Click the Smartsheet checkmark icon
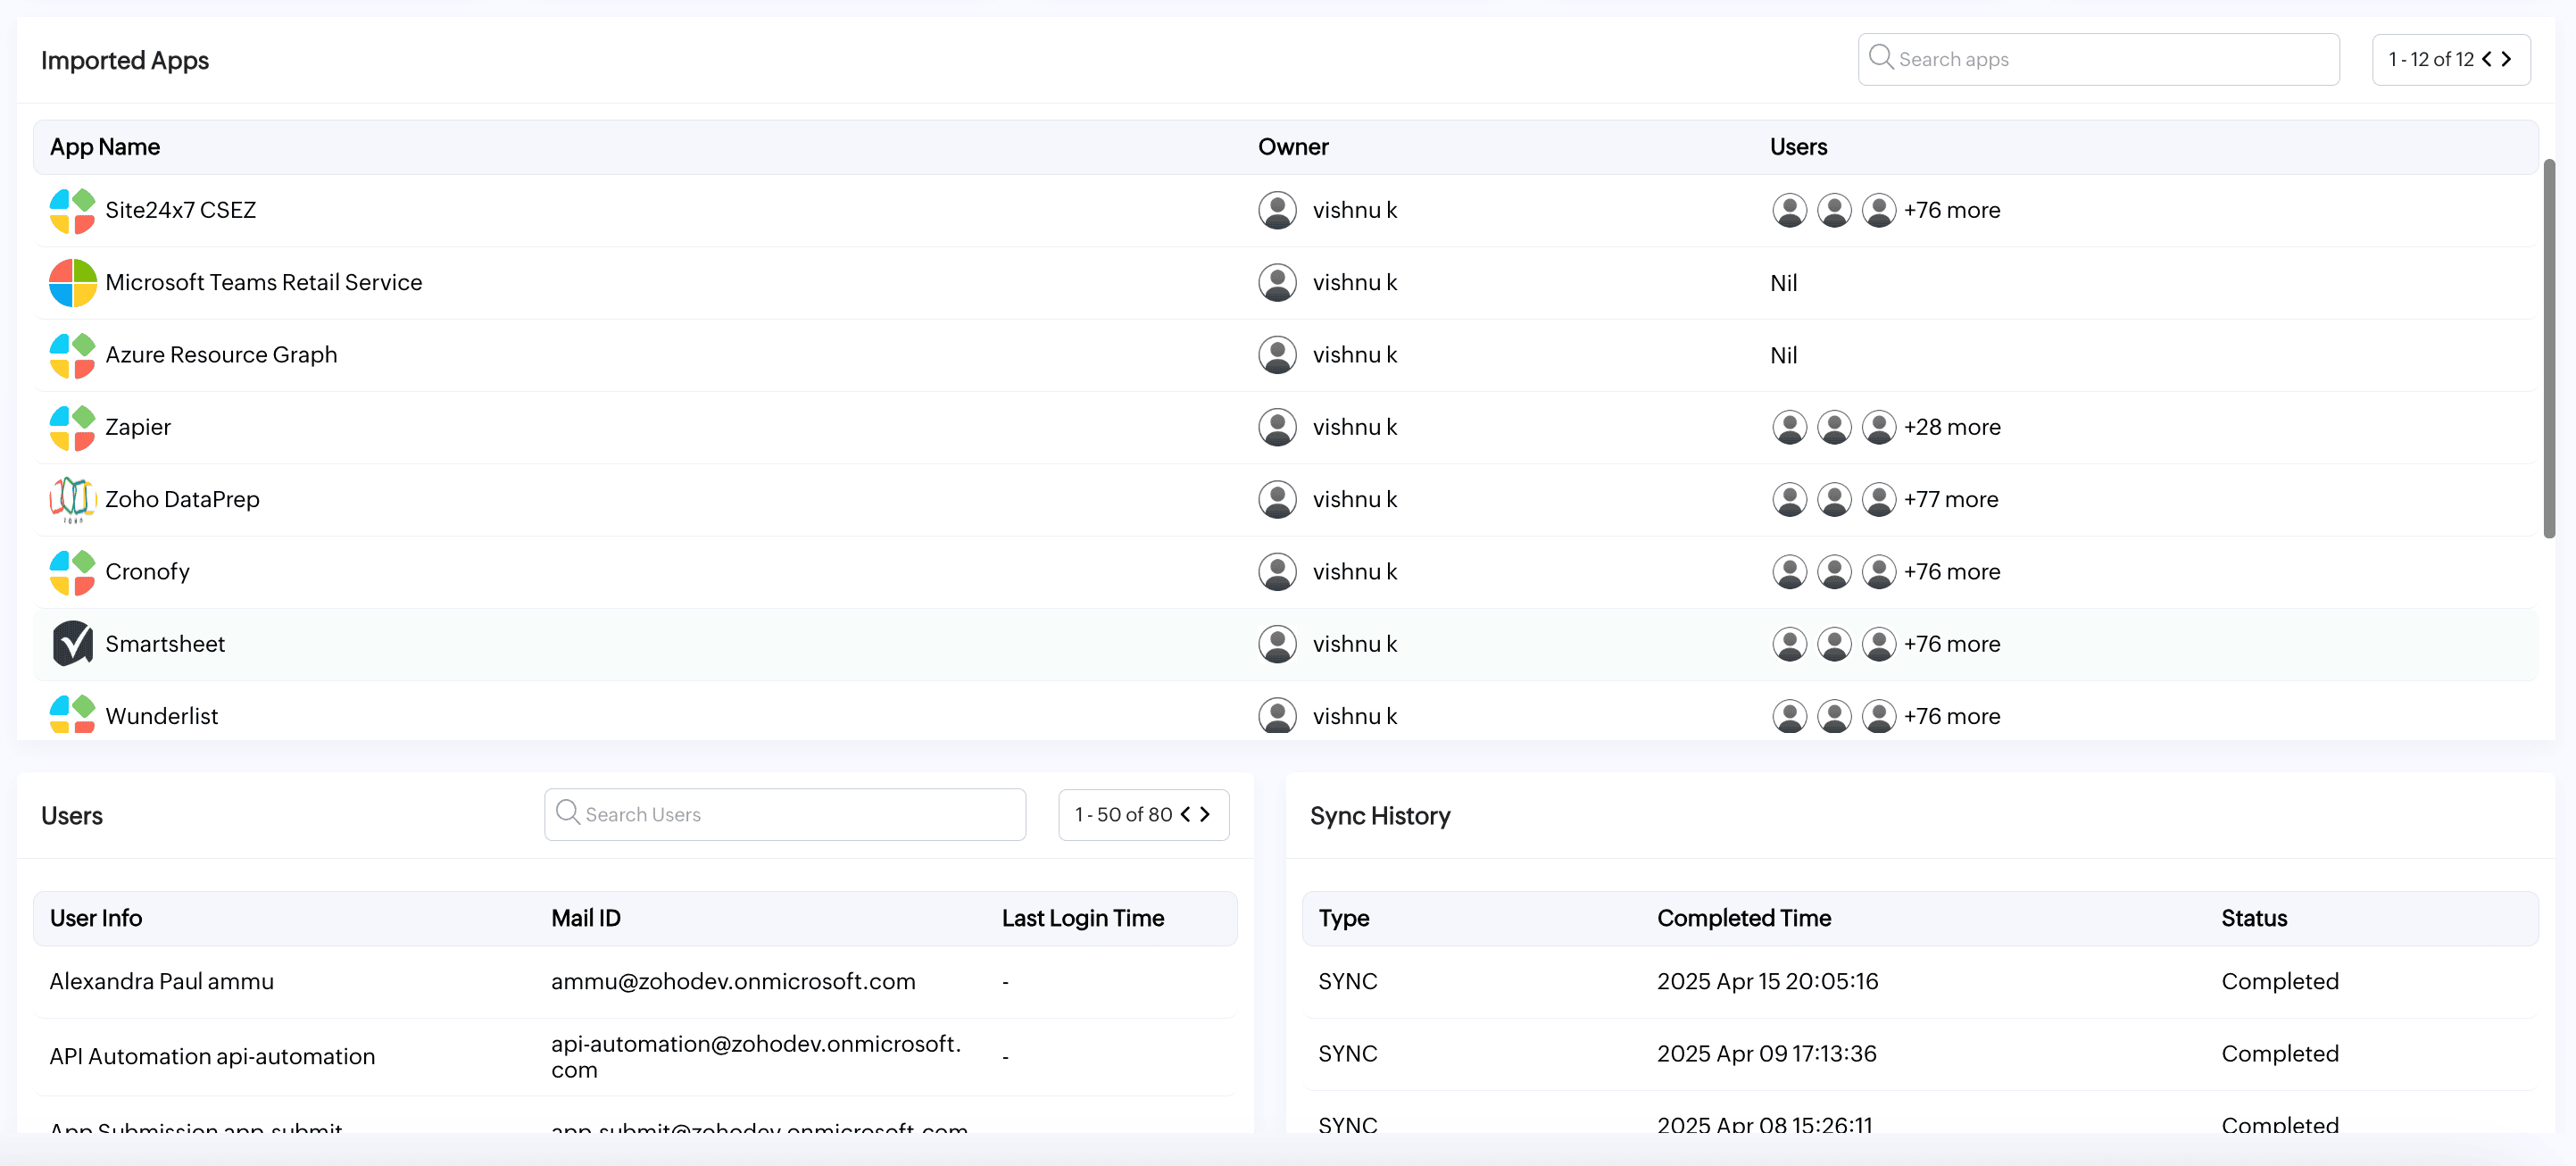 tap(72, 644)
